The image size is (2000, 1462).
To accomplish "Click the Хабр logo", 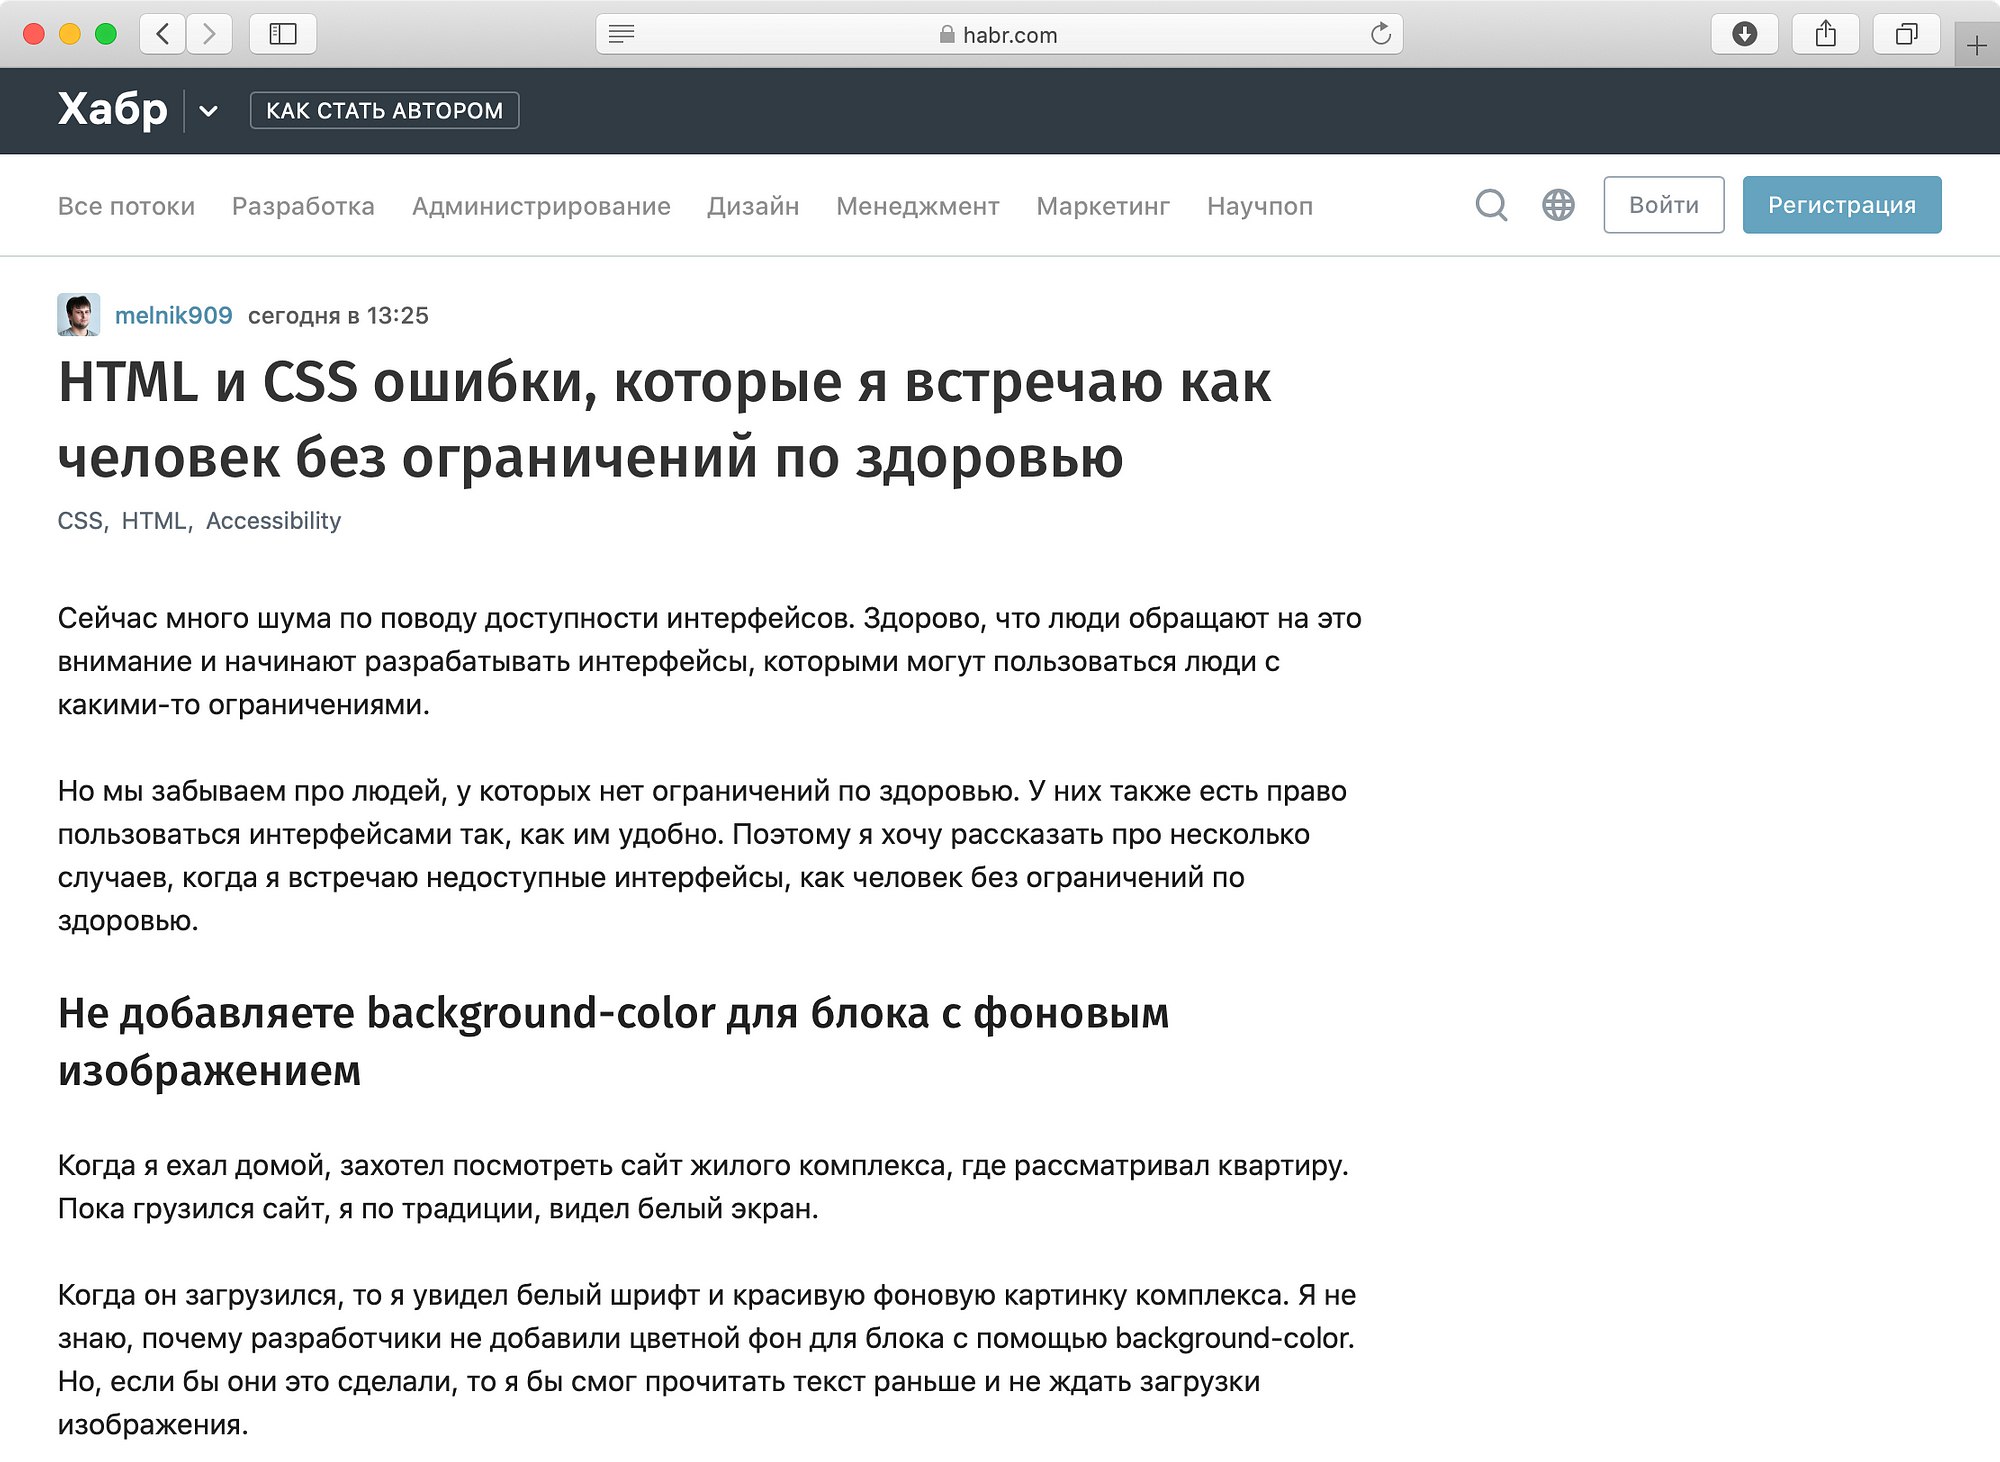I will (112, 109).
